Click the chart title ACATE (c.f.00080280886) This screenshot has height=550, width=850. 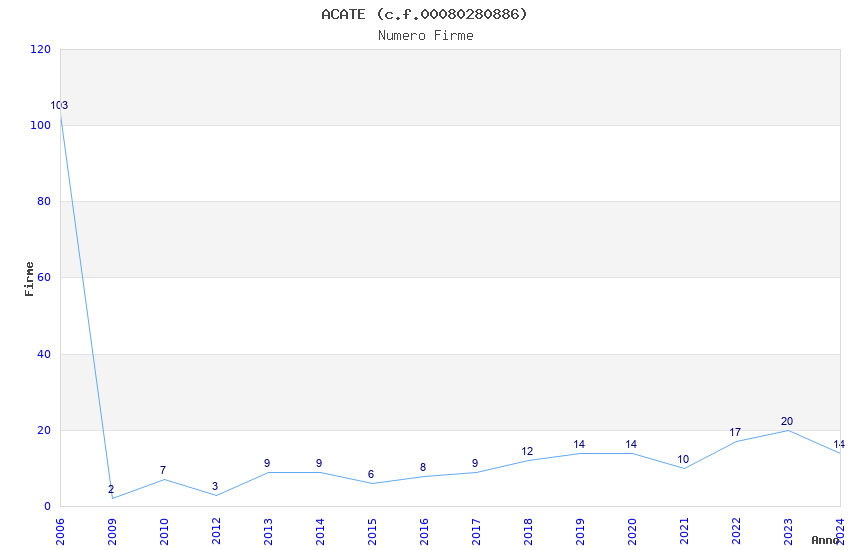point(424,14)
